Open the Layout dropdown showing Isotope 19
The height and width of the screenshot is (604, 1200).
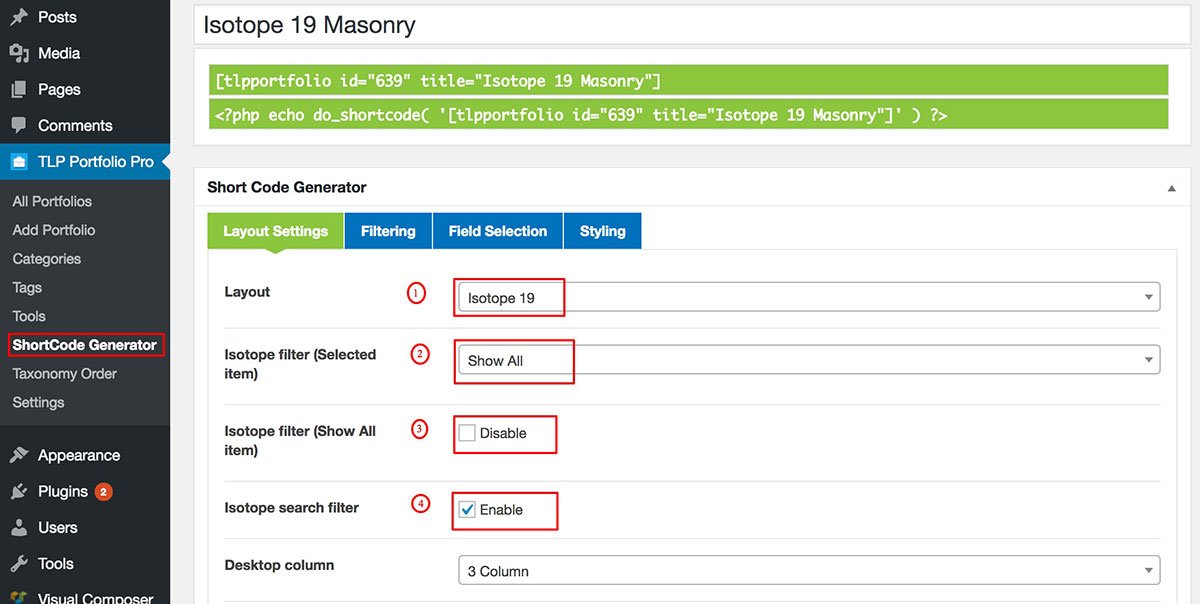[x=809, y=298]
